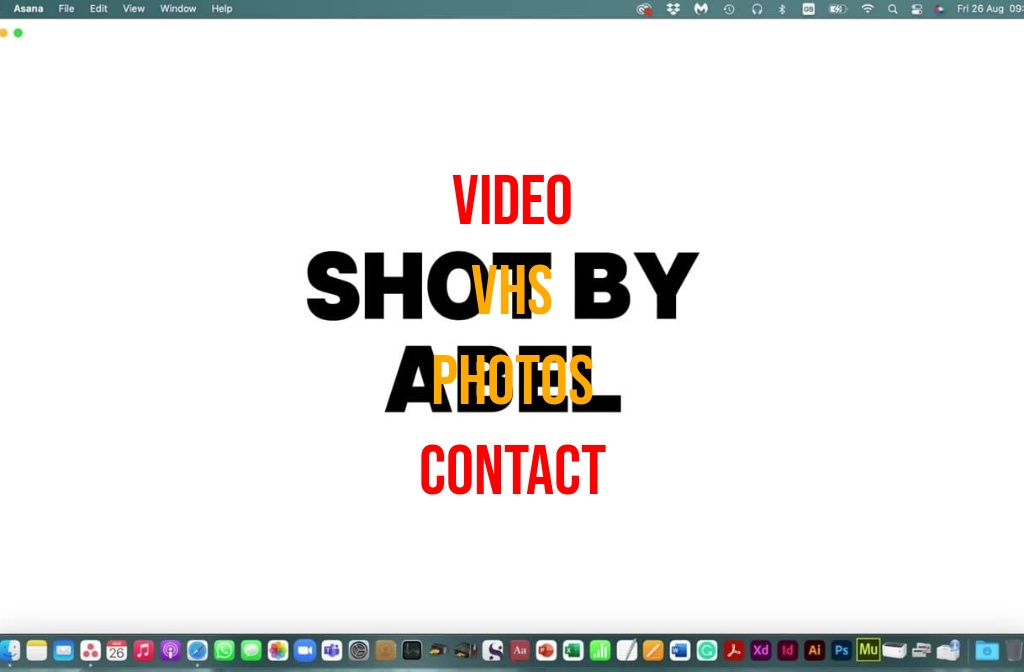Click the green full-screen window button
The width and height of the screenshot is (1024, 672).
tap(18, 33)
